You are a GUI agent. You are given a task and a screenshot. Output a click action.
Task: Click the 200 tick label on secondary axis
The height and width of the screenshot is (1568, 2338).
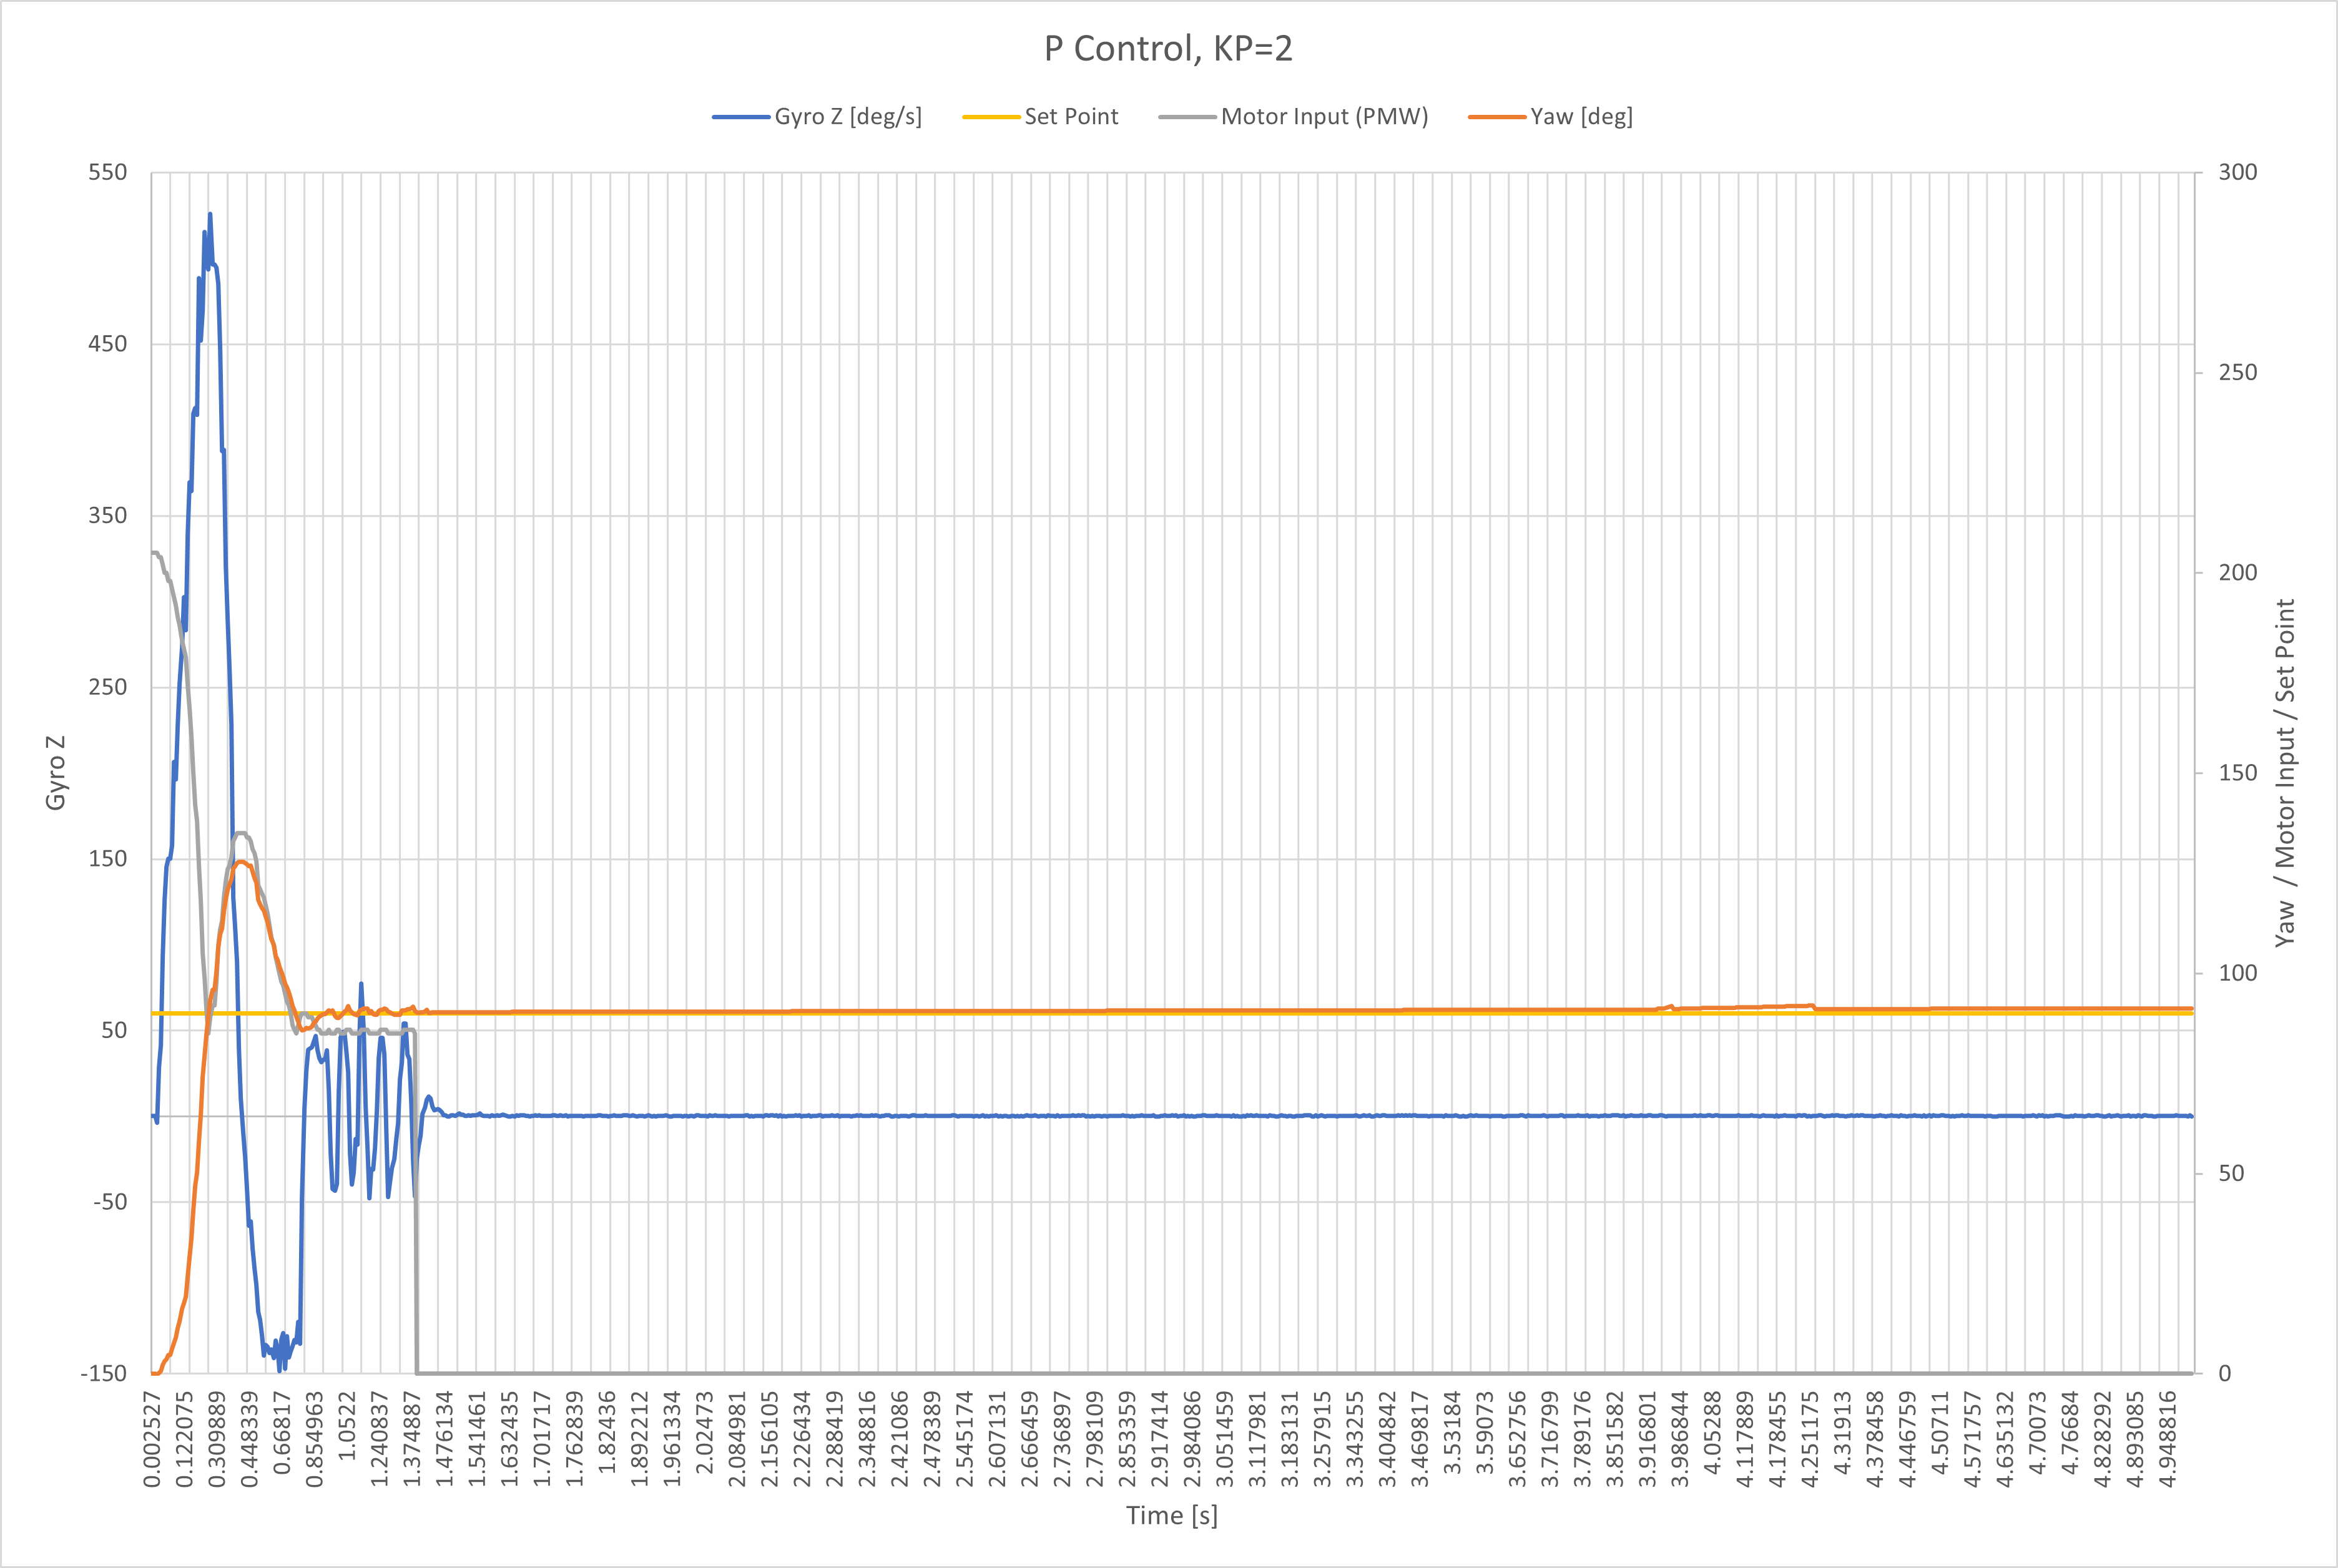(2238, 572)
